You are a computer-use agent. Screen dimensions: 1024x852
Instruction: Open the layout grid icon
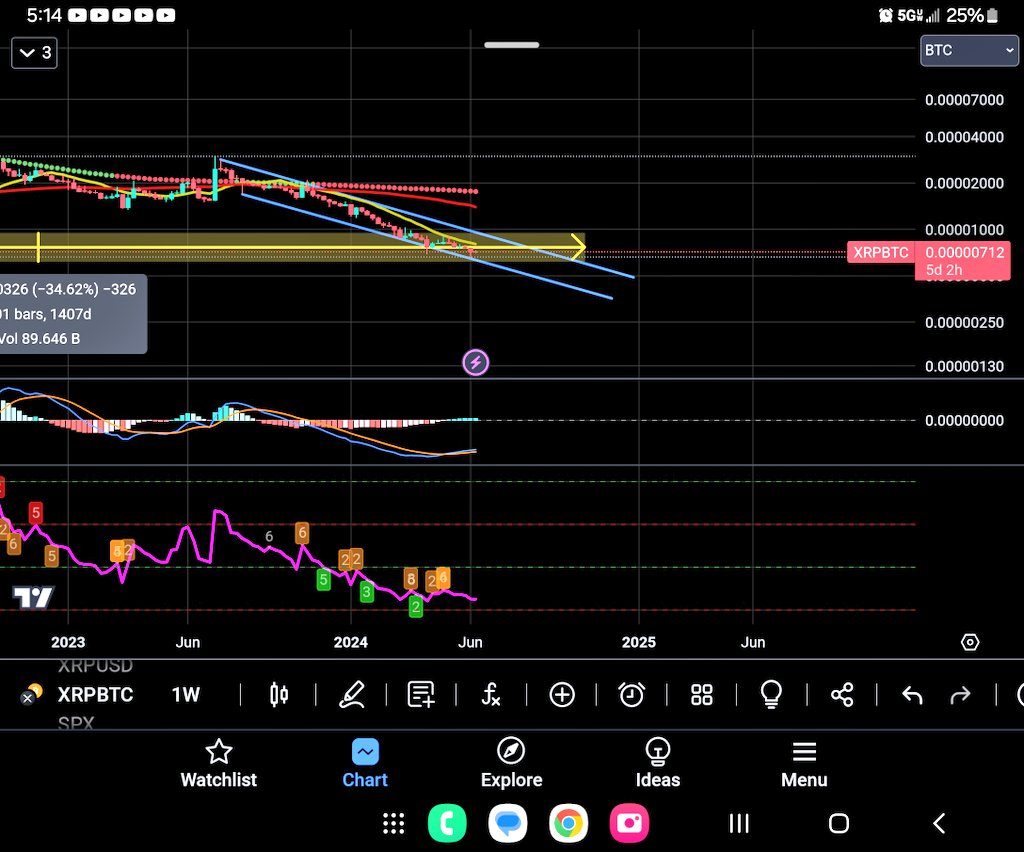tap(702, 695)
